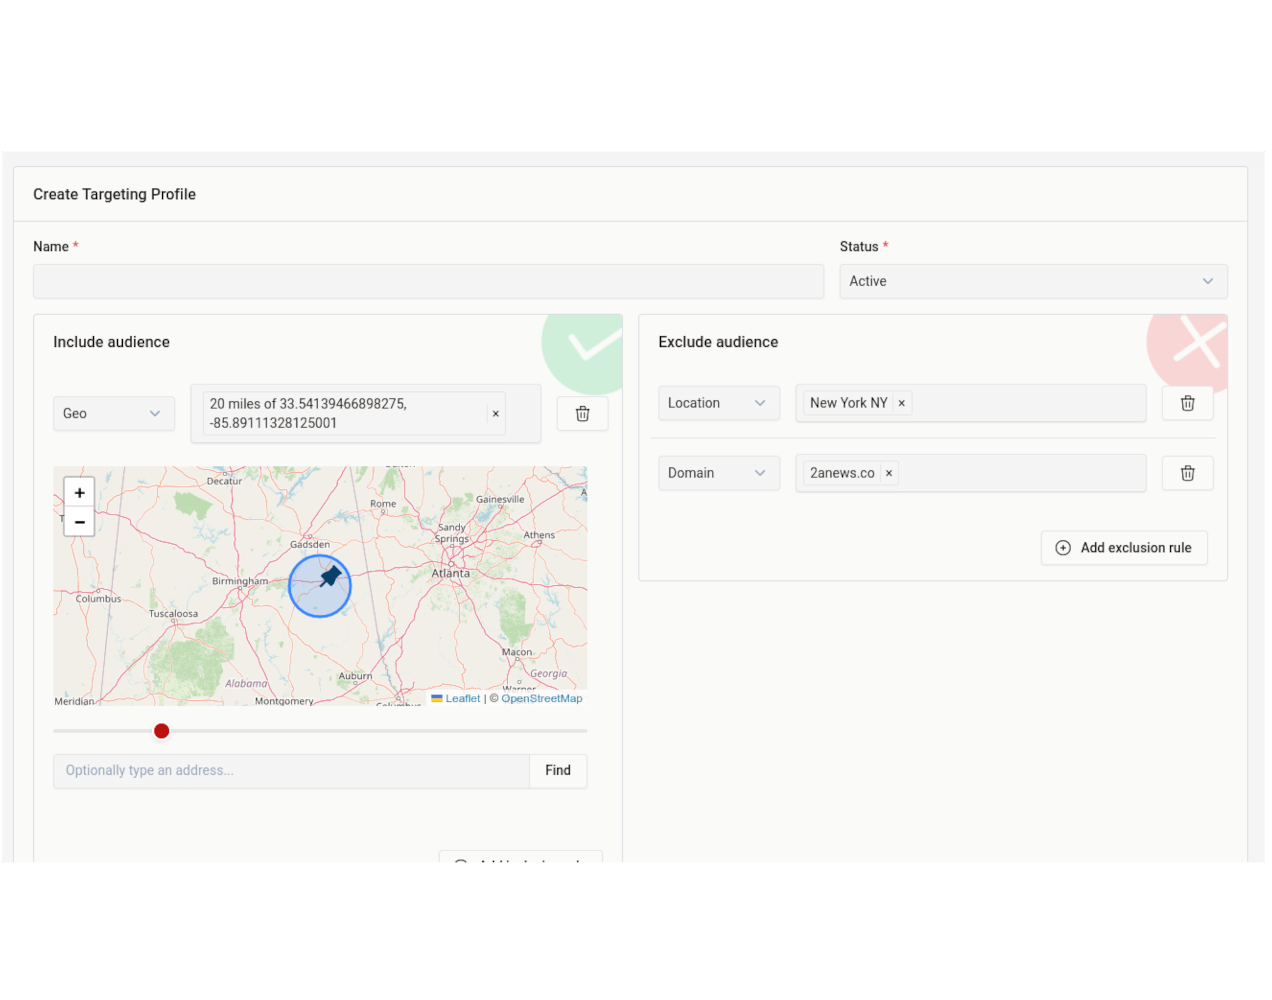Open the Location rule type dropdown
This screenshot has height=1000, width=1272.
[718, 403]
